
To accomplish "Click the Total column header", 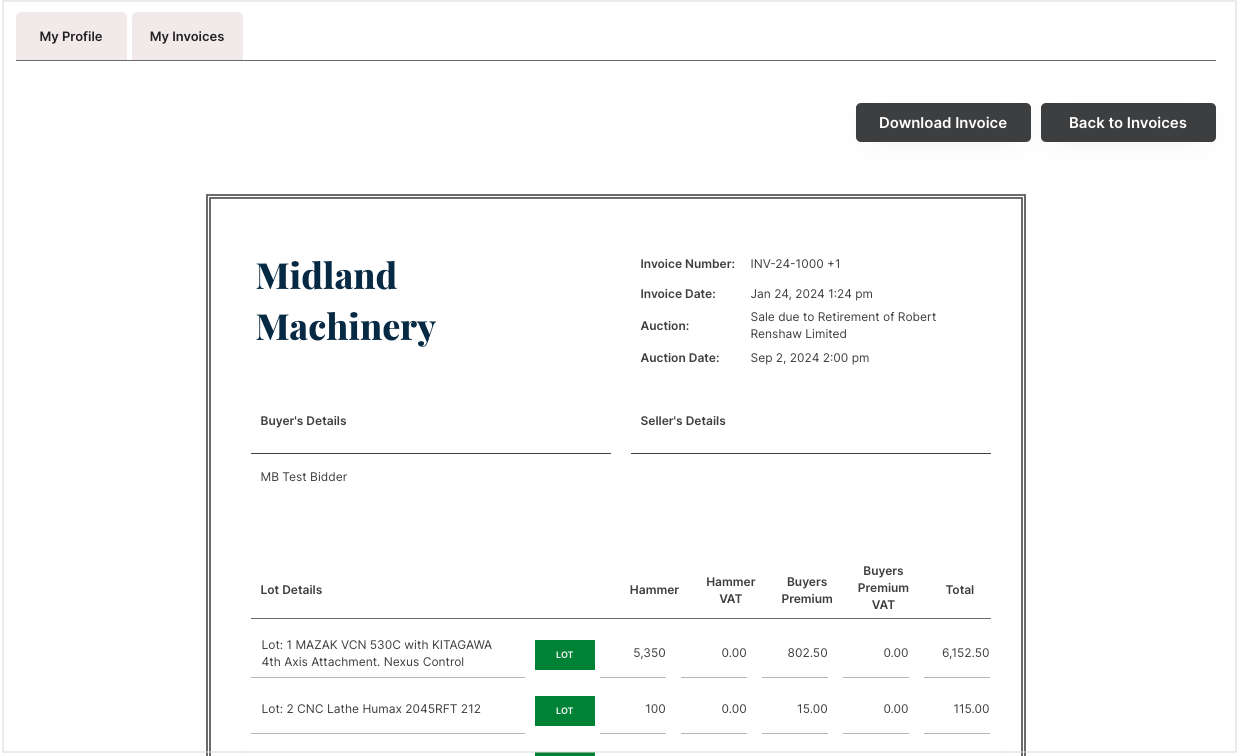I will [959, 590].
